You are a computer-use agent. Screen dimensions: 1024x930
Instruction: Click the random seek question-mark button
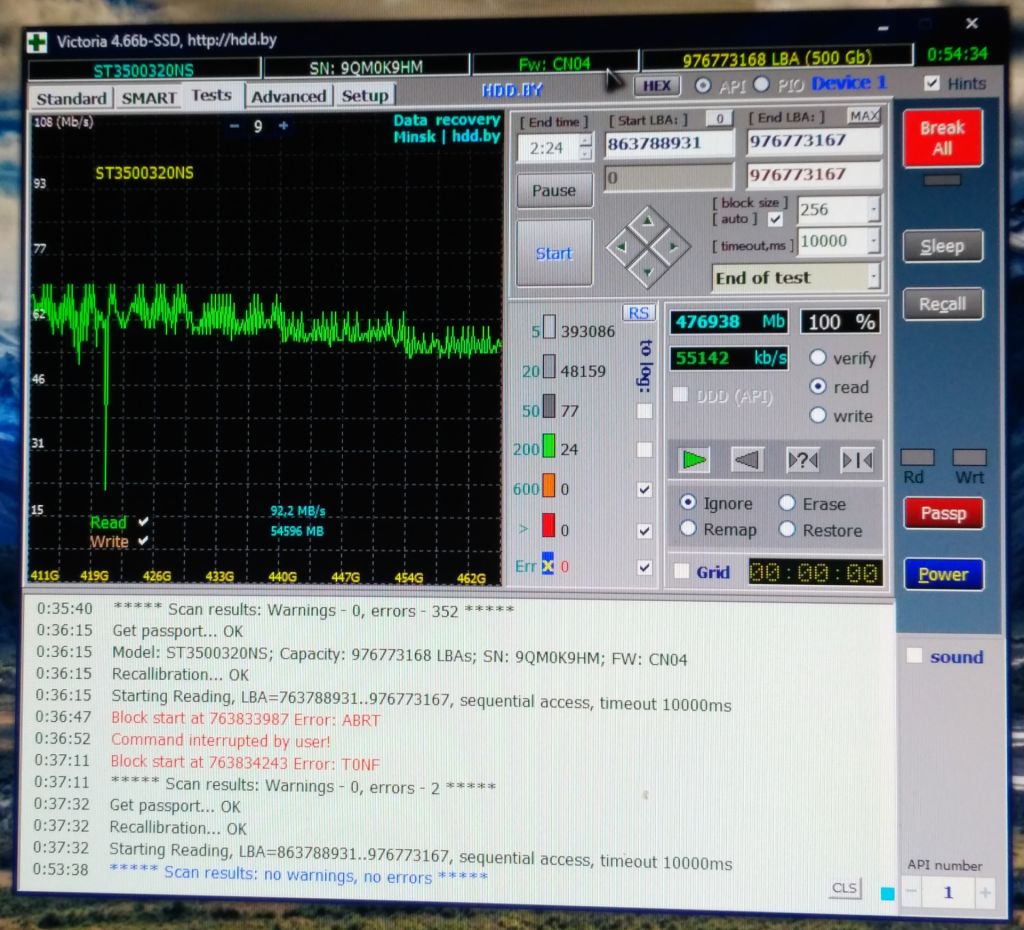(x=802, y=461)
